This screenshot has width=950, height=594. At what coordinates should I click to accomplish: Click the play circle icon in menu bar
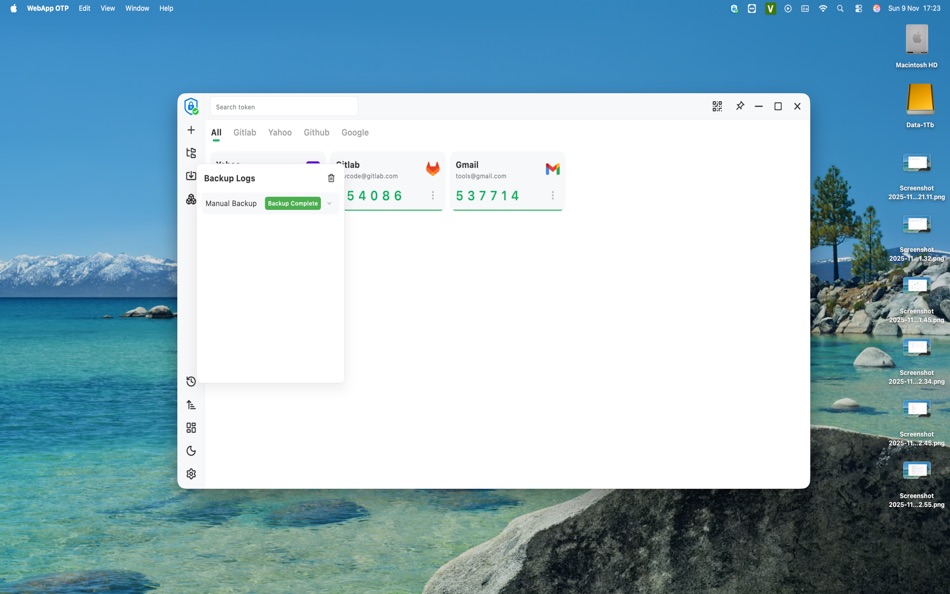click(788, 8)
